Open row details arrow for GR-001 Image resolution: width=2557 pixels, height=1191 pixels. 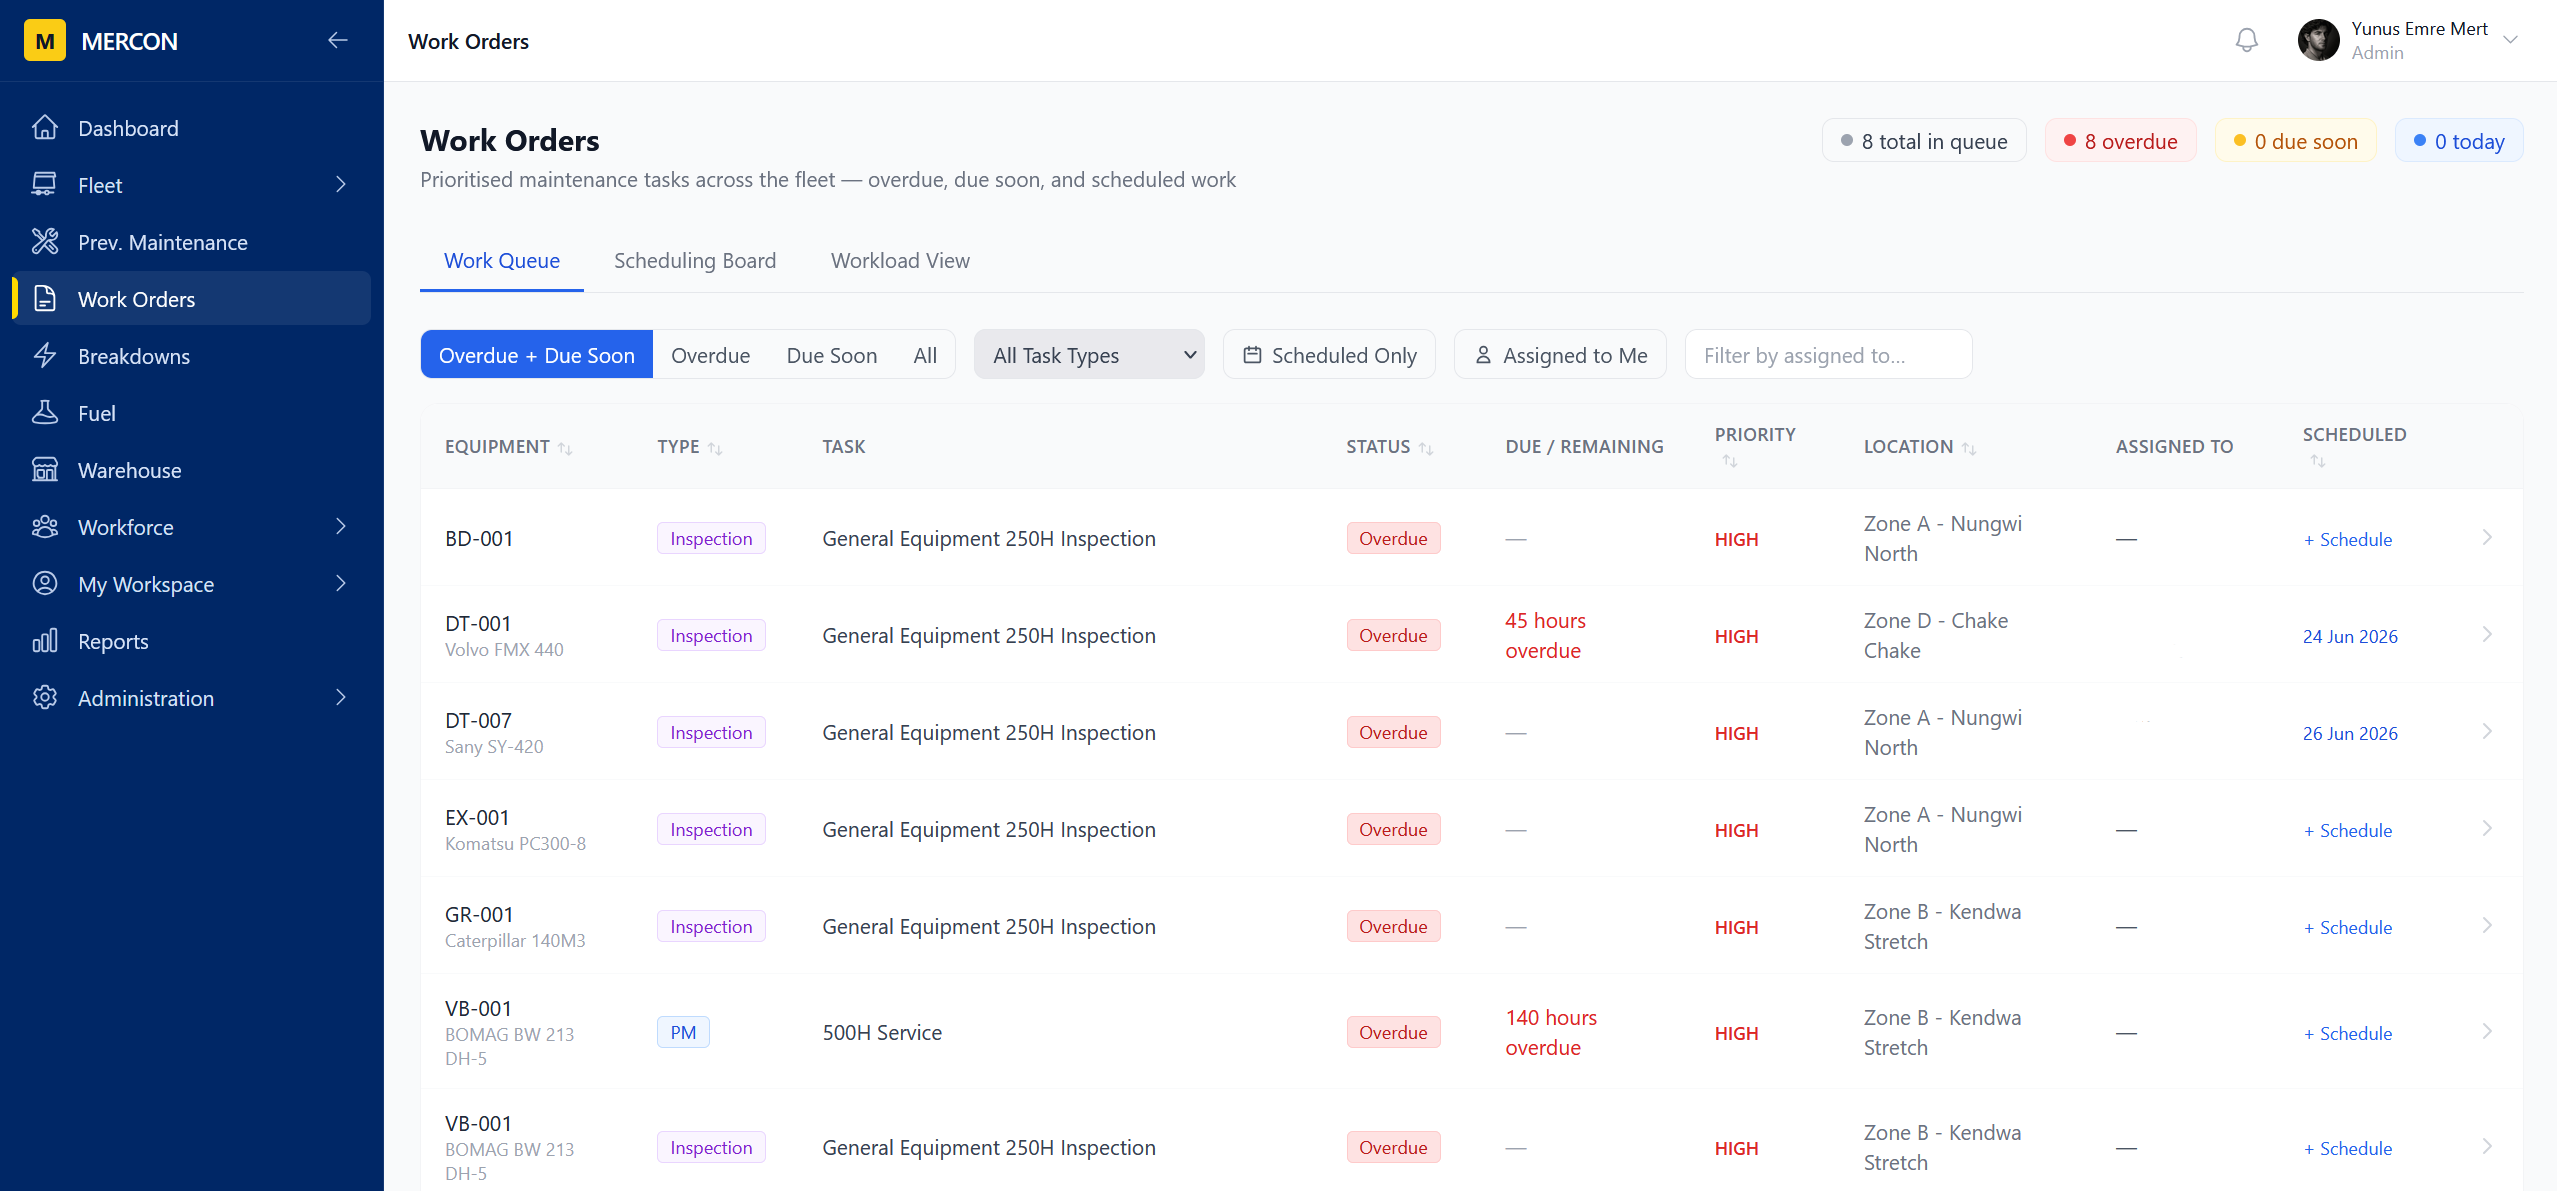(x=2487, y=926)
